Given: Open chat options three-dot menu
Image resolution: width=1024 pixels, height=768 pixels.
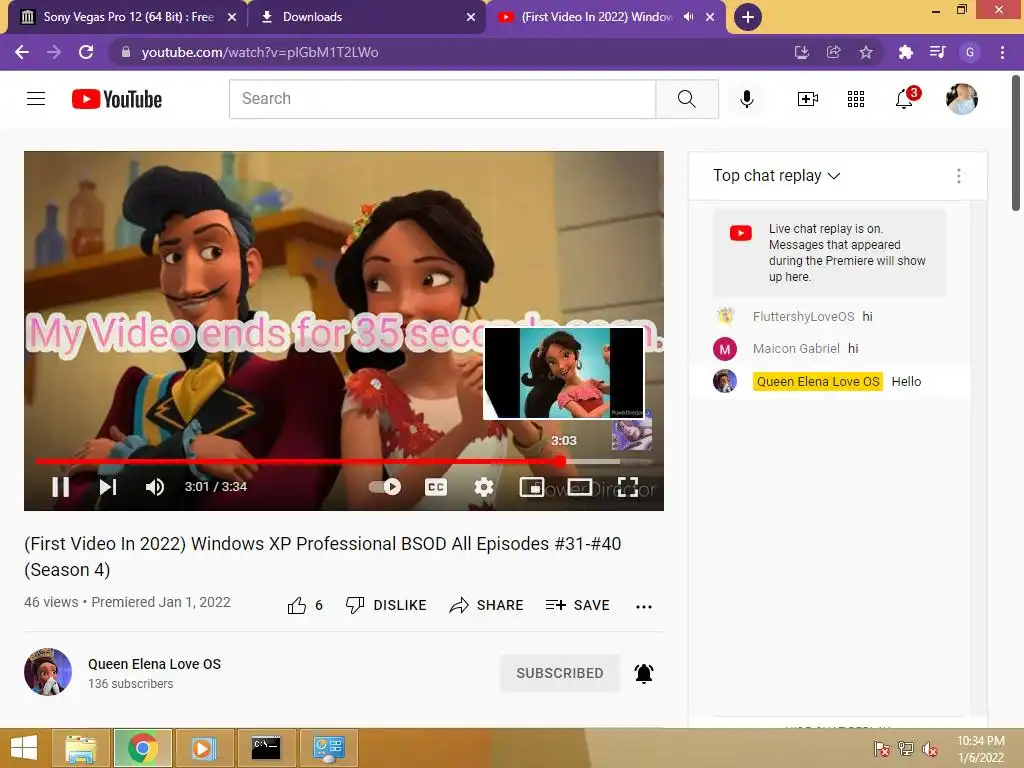Looking at the screenshot, I should pyautogui.click(x=959, y=176).
